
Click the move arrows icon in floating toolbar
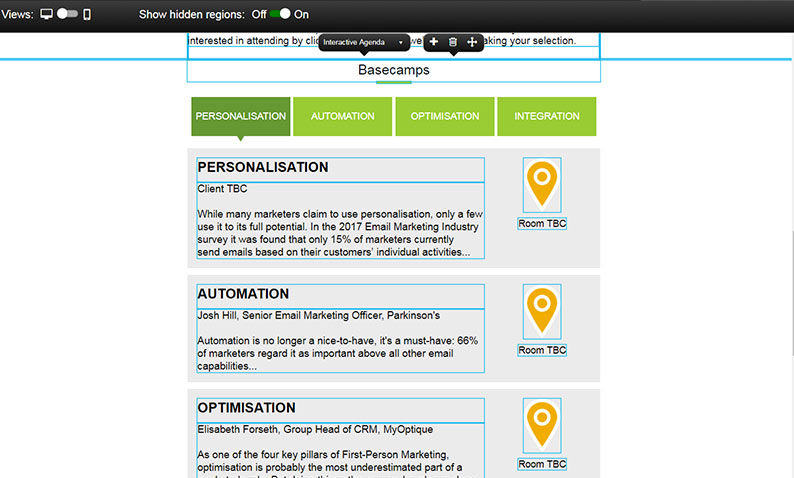point(473,42)
